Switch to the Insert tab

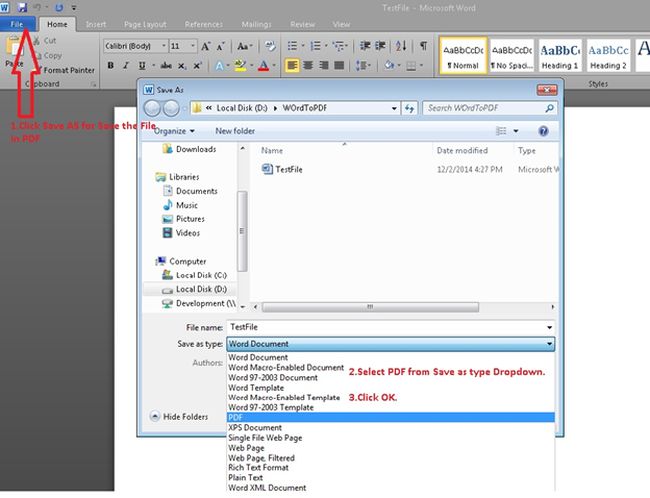tap(96, 24)
